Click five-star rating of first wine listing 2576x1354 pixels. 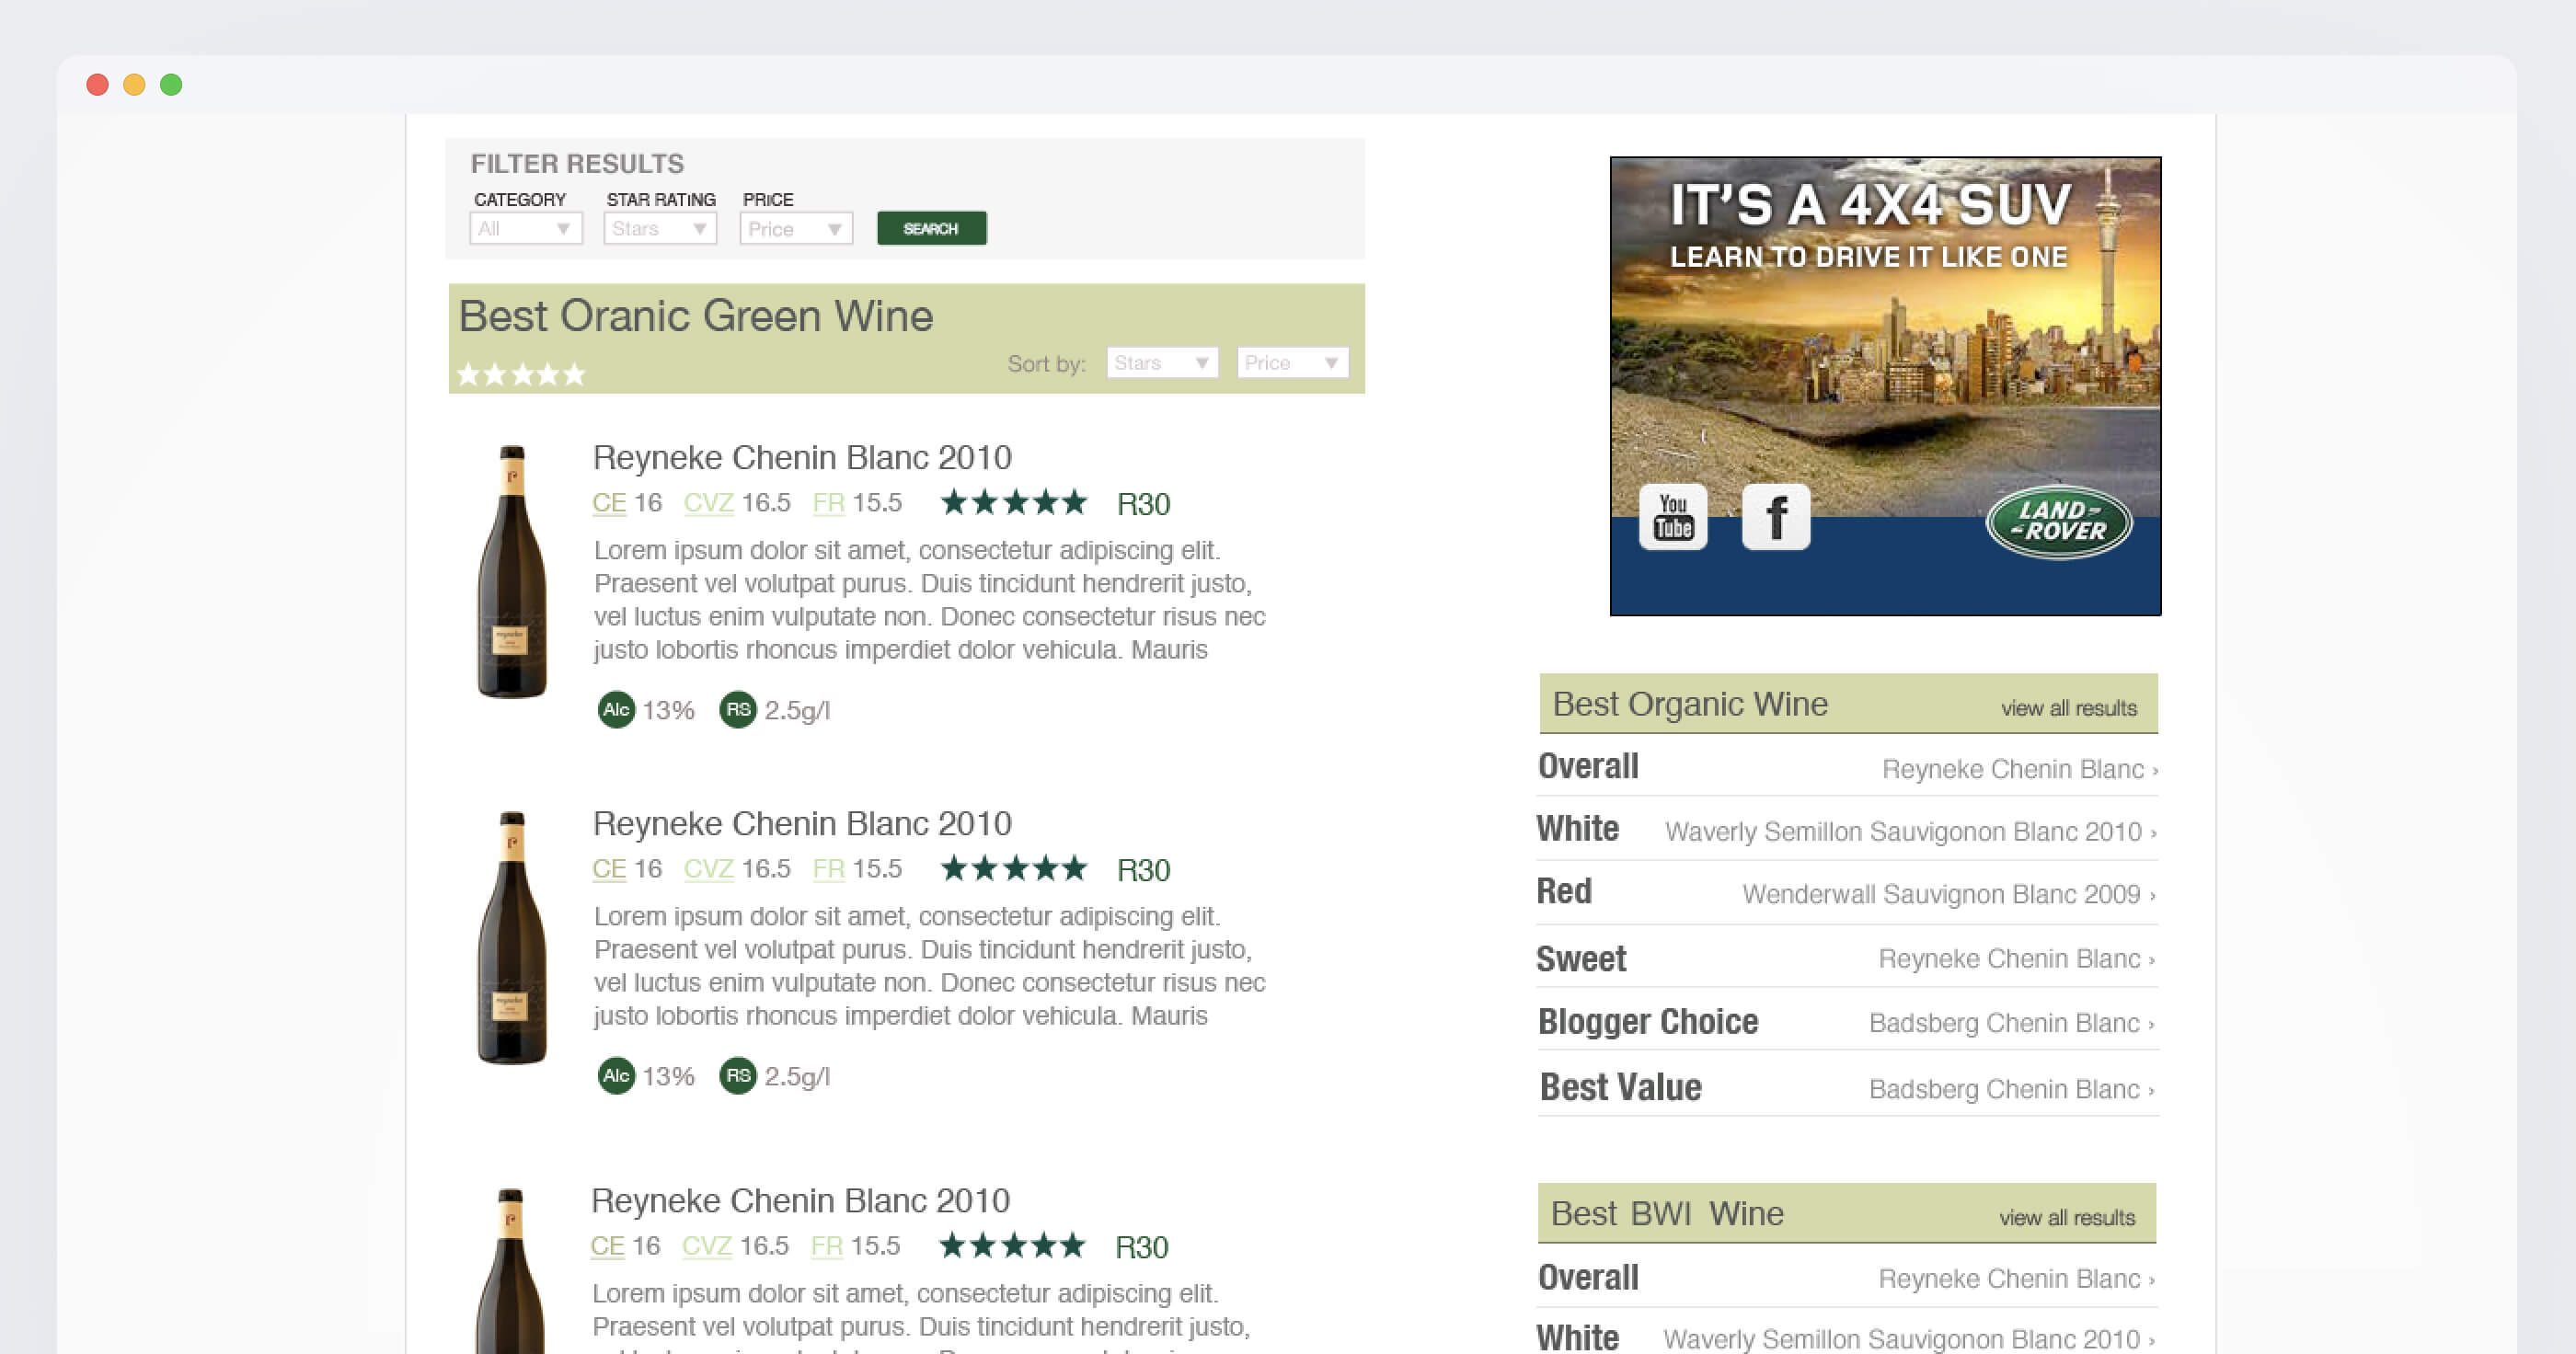pyautogui.click(x=1014, y=502)
